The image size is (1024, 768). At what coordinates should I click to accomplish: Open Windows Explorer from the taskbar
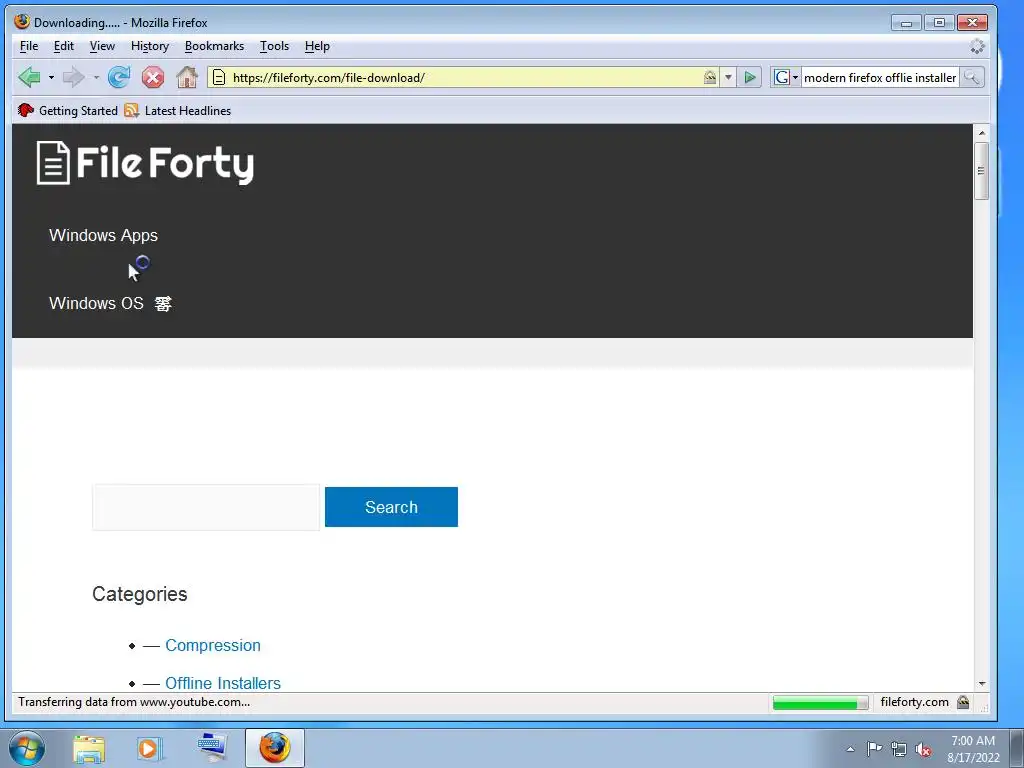pyautogui.click(x=89, y=748)
